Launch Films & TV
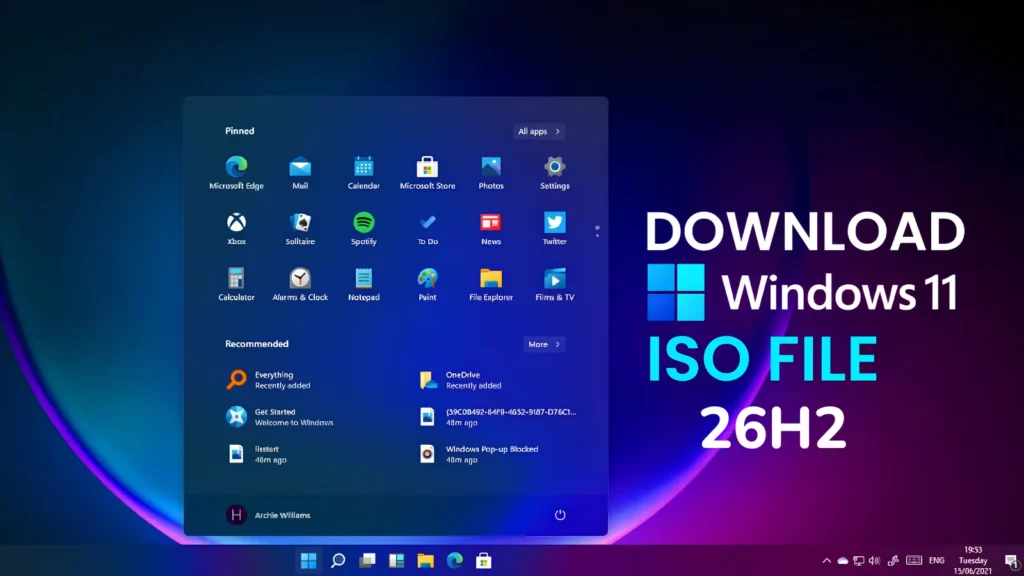This screenshot has width=1024, height=576. 554,284
